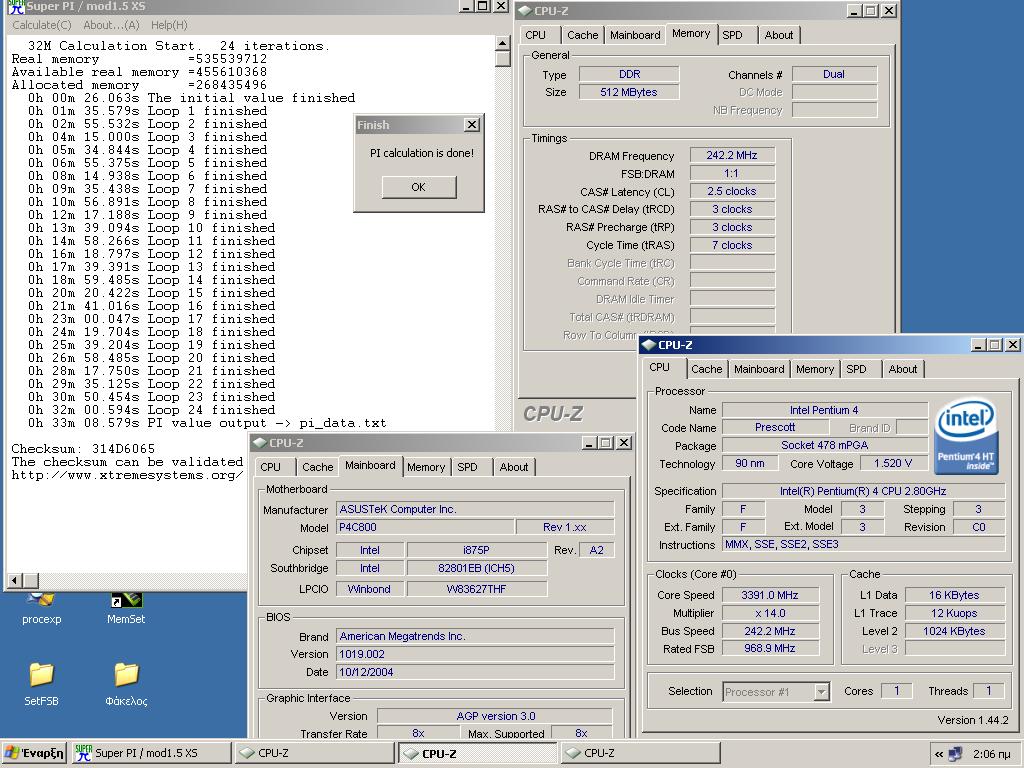Open Memory tab in Processor CPU-Z window

click(x=814, y=369)
